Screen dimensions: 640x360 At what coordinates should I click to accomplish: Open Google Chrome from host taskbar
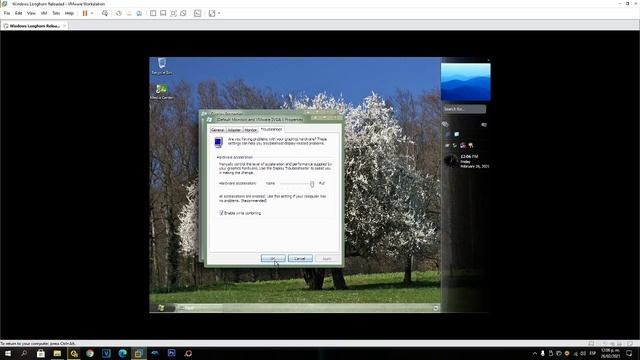tap(90, 353)
